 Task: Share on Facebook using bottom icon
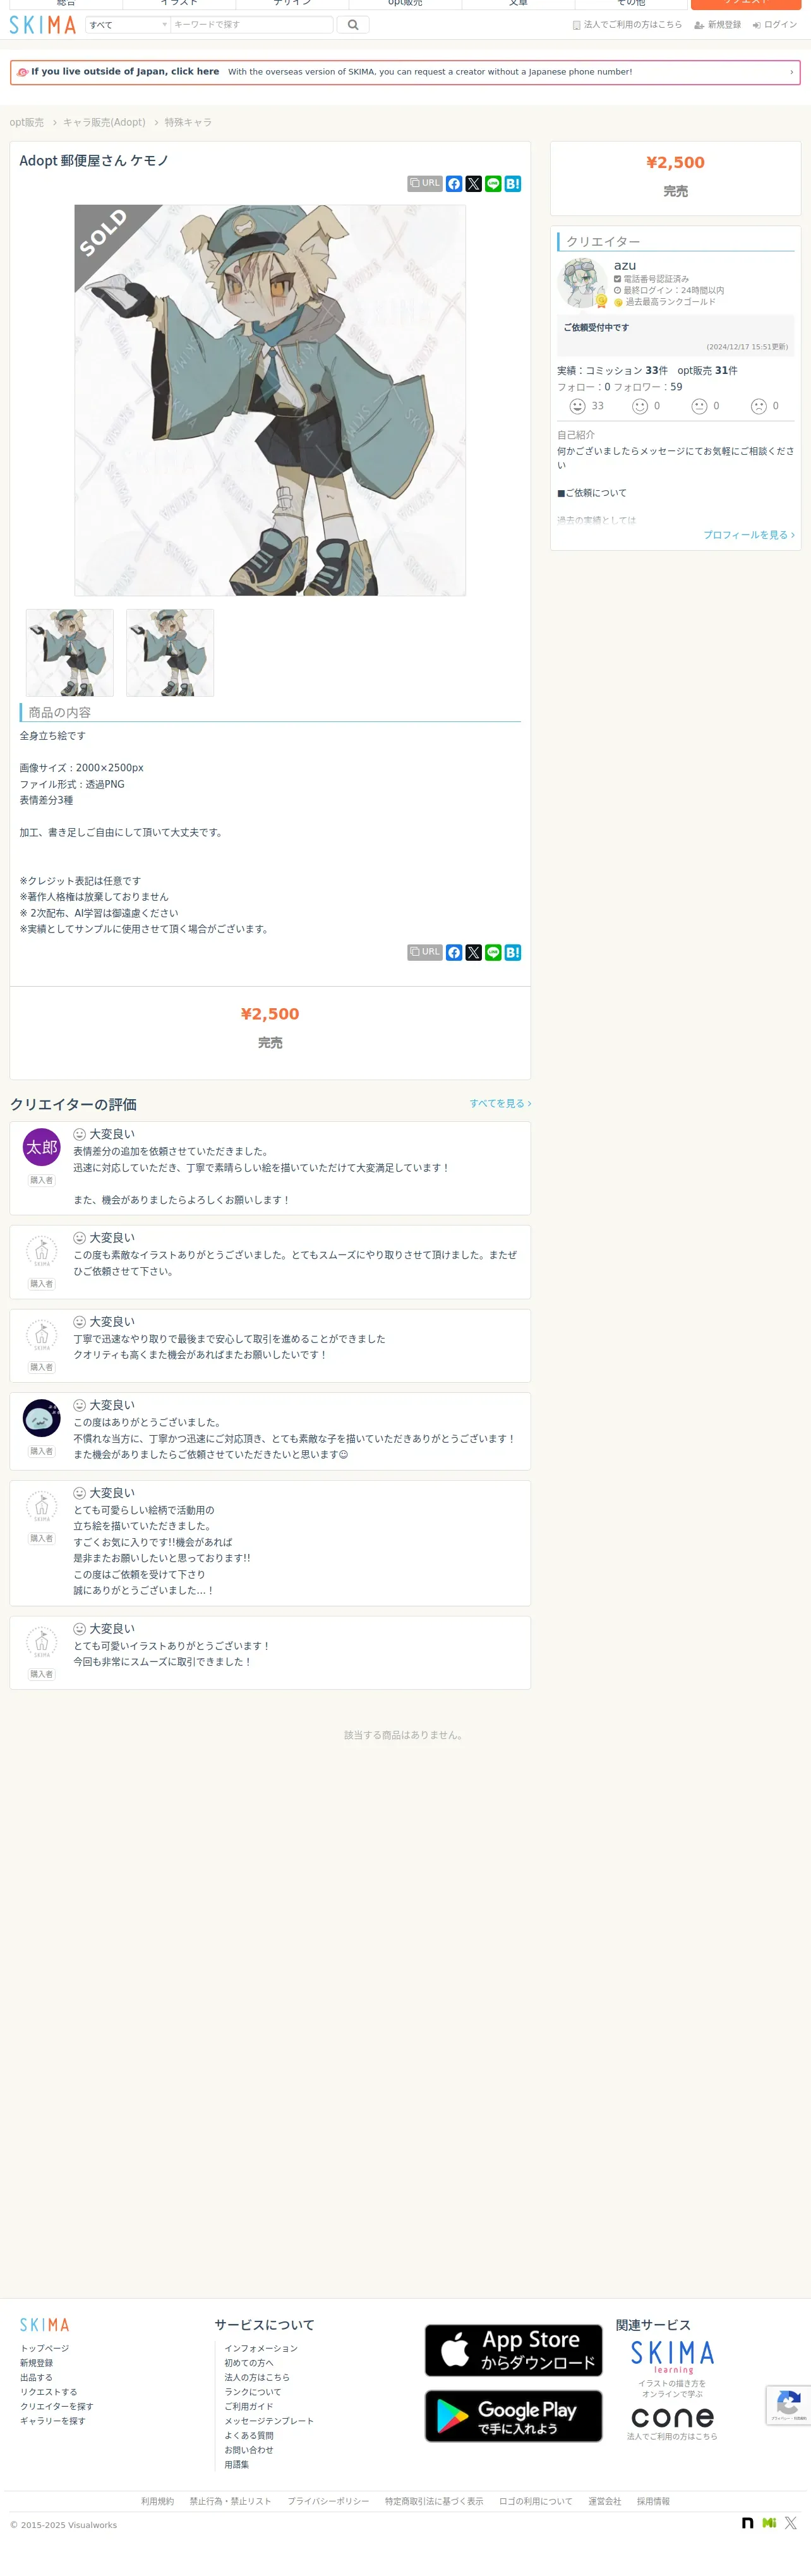454,952
